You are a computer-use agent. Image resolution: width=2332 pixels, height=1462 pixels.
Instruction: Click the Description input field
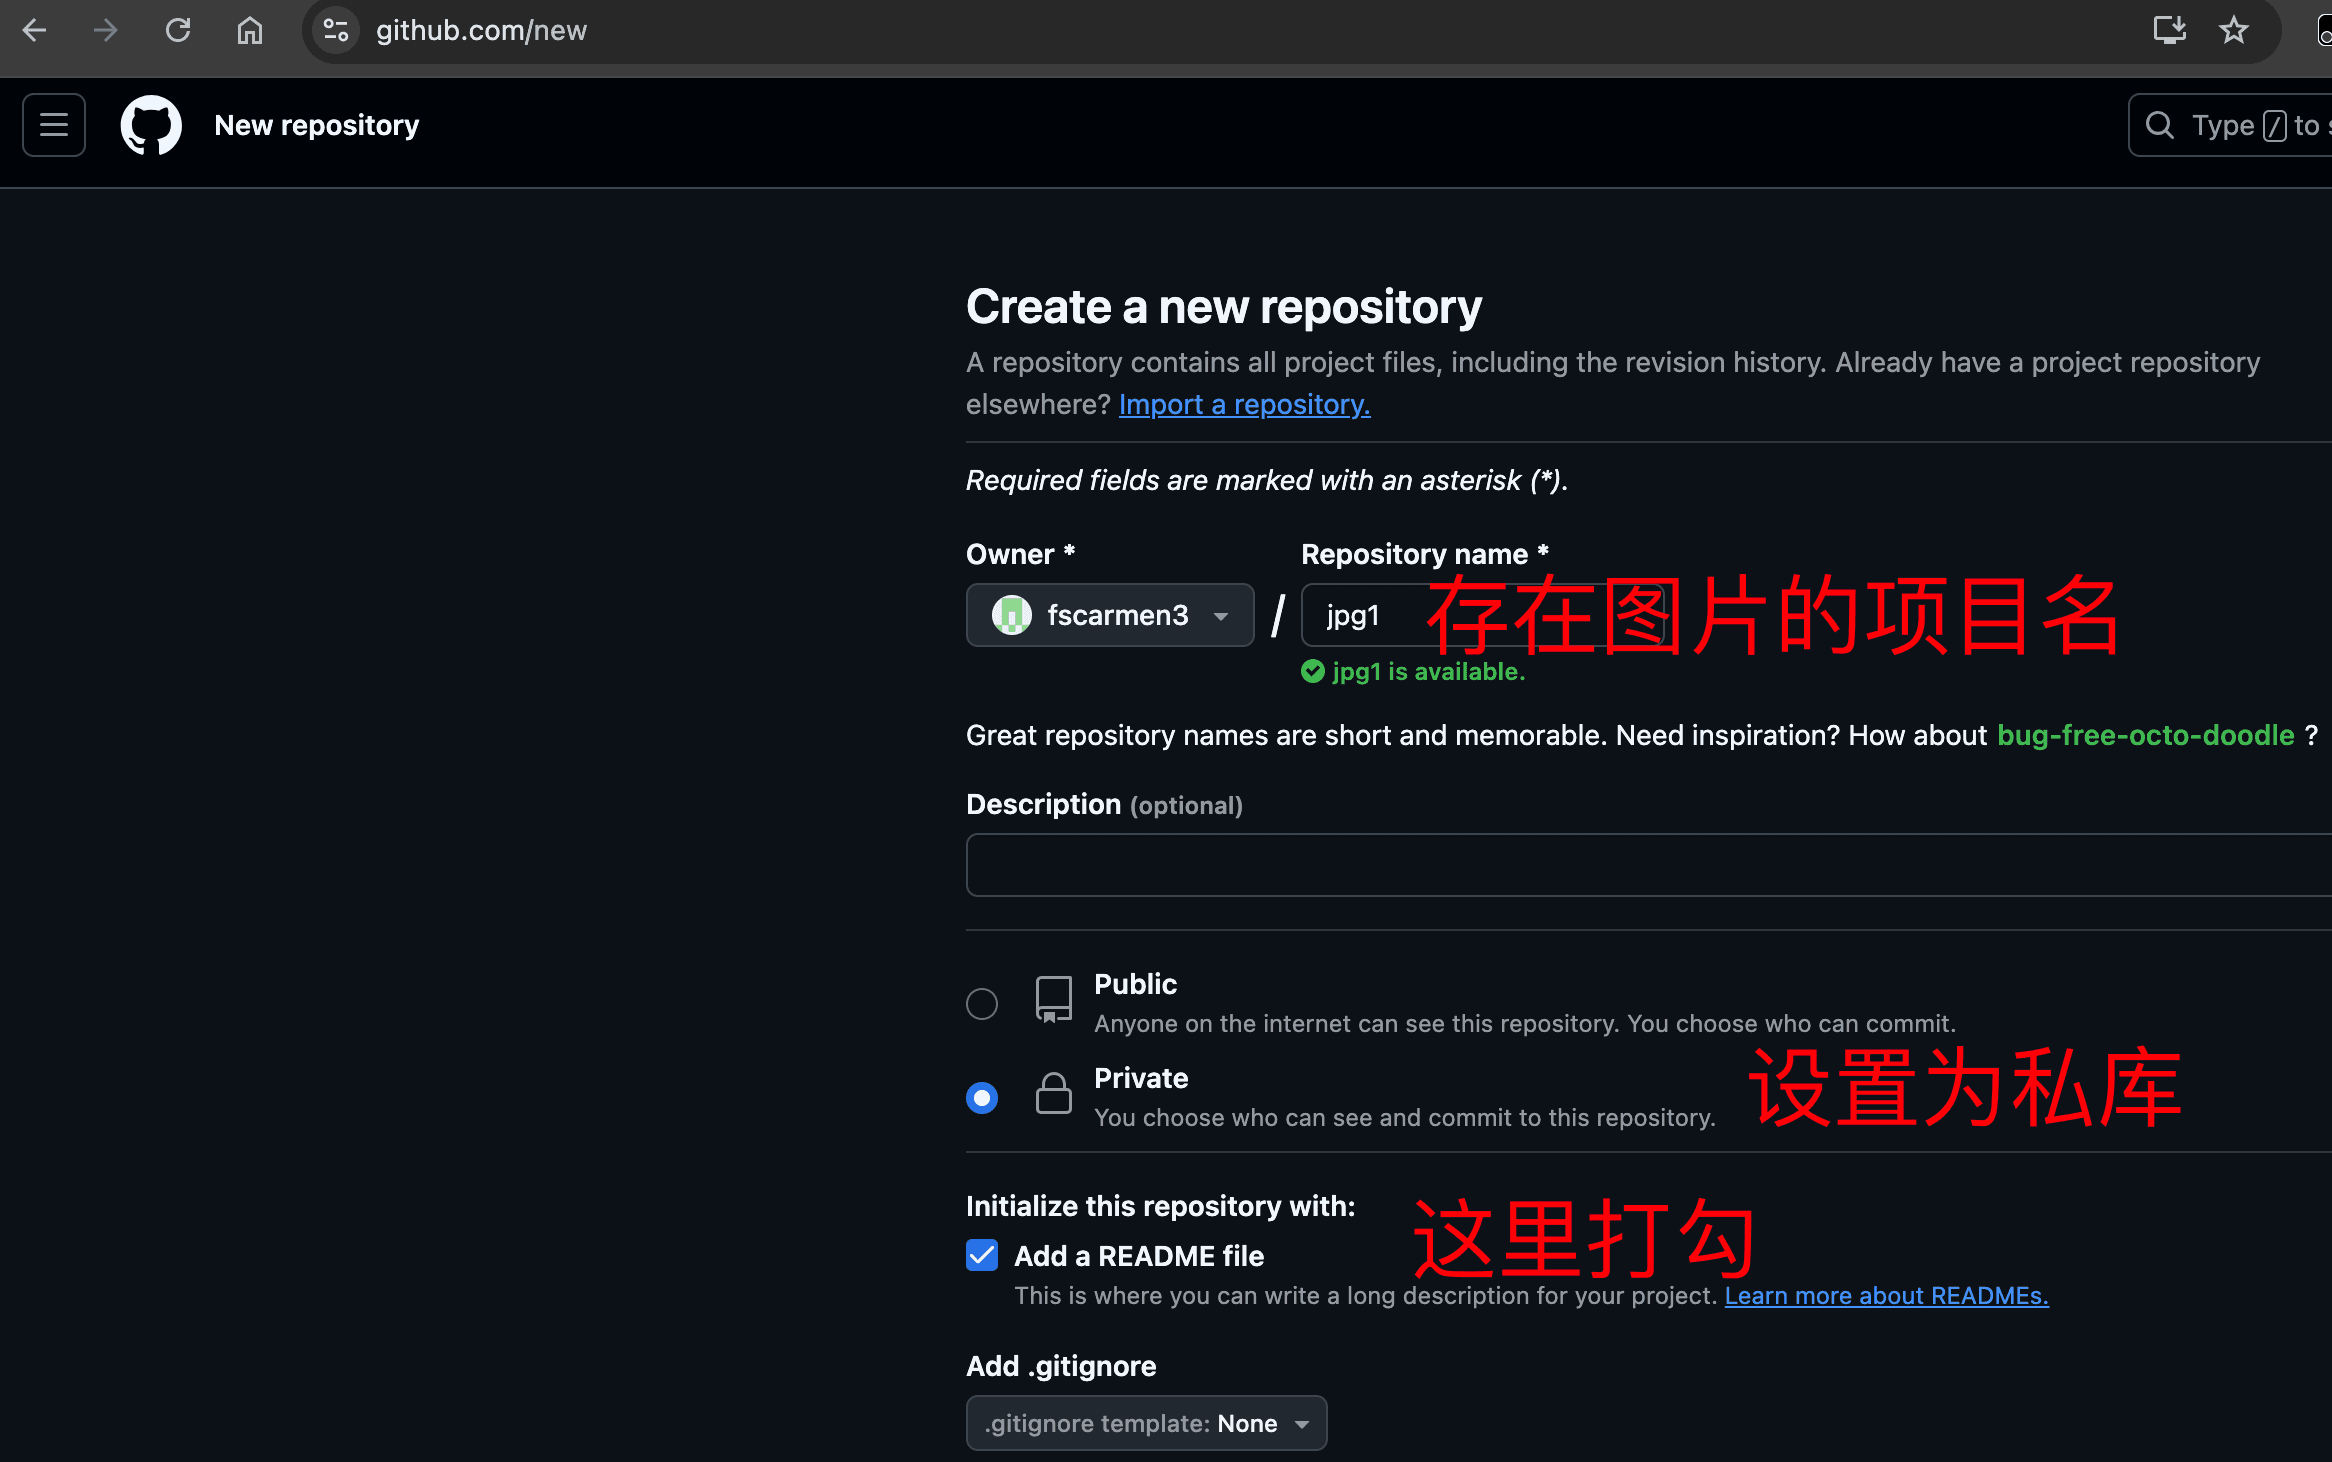pos(1649,865)
